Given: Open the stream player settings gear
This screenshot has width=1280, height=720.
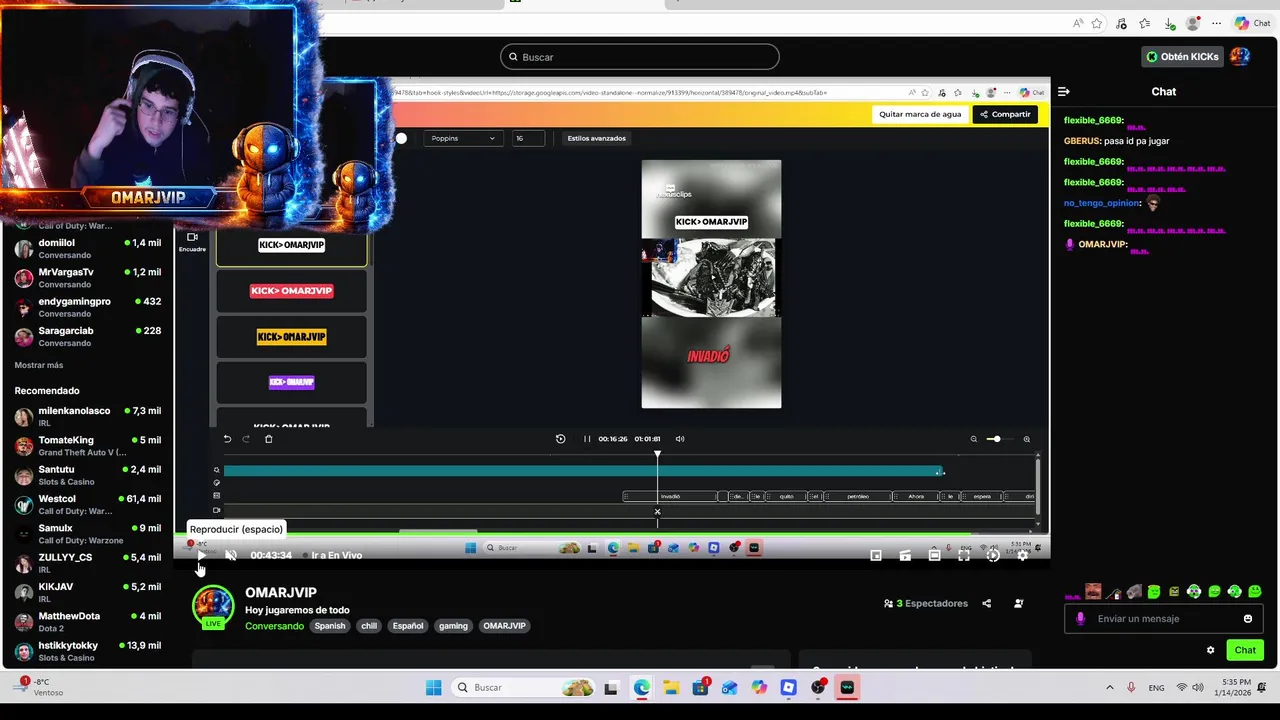Looking at the screenshot, I should point(1022,555).
